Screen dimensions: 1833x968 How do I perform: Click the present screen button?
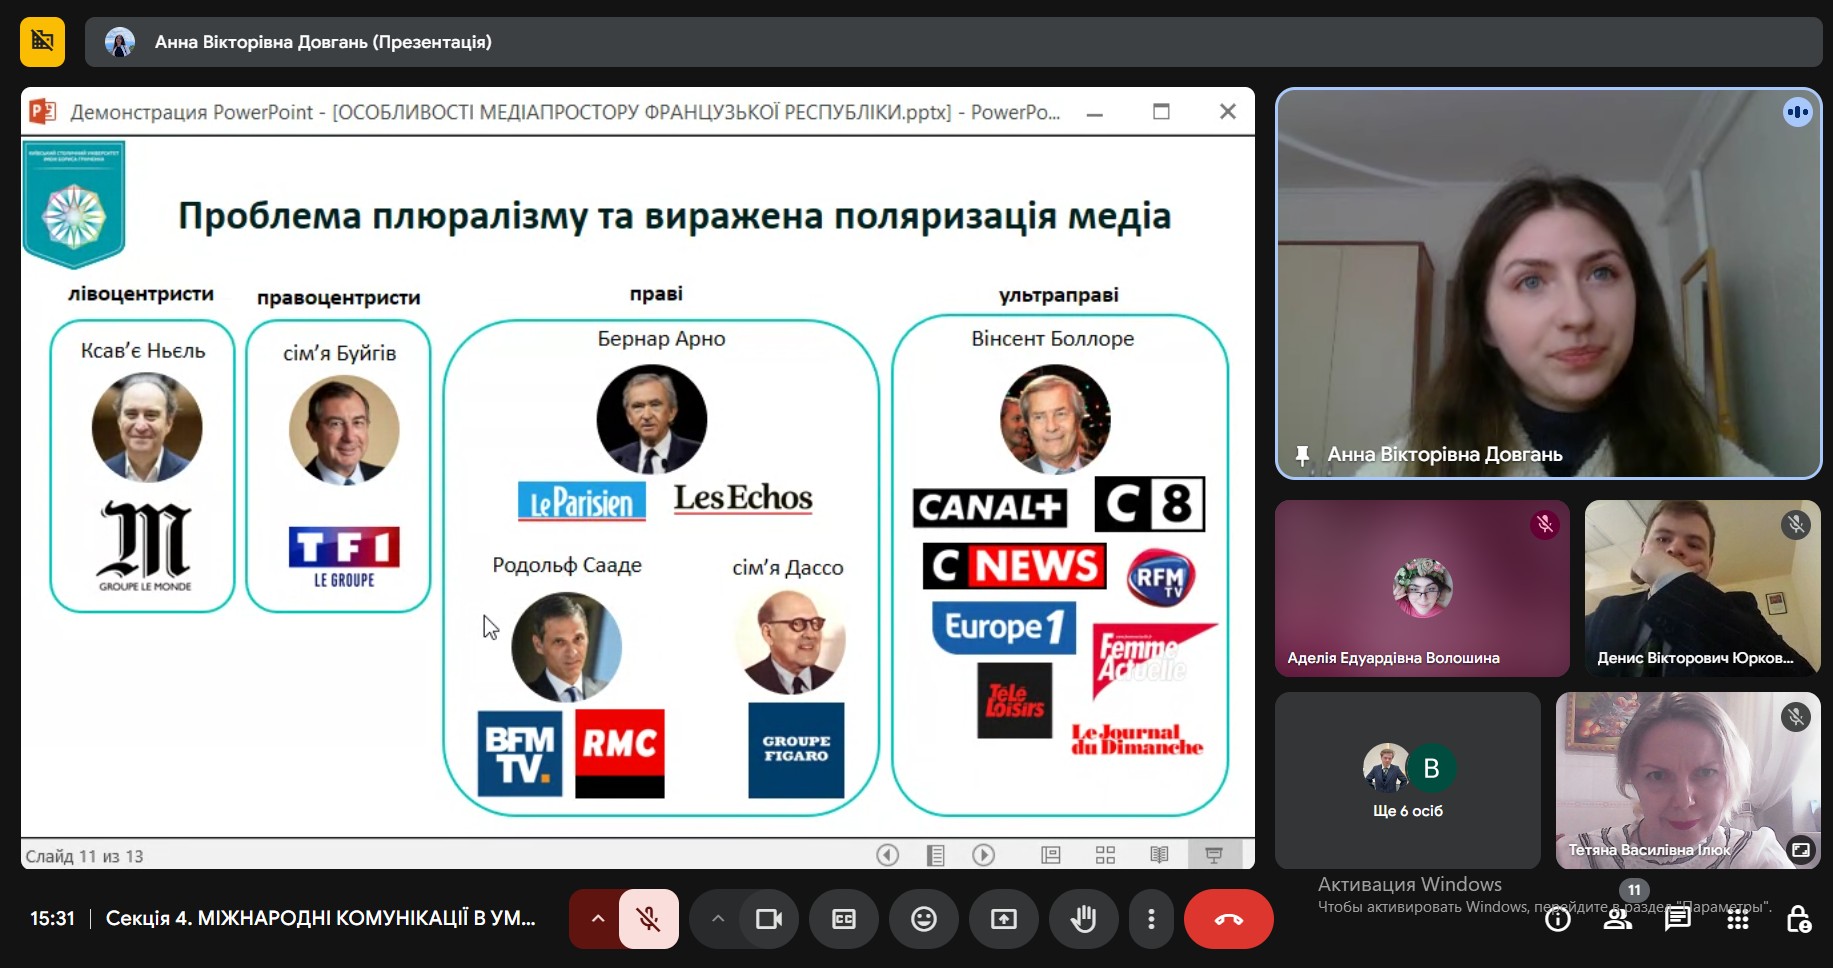coord(1003,919)
